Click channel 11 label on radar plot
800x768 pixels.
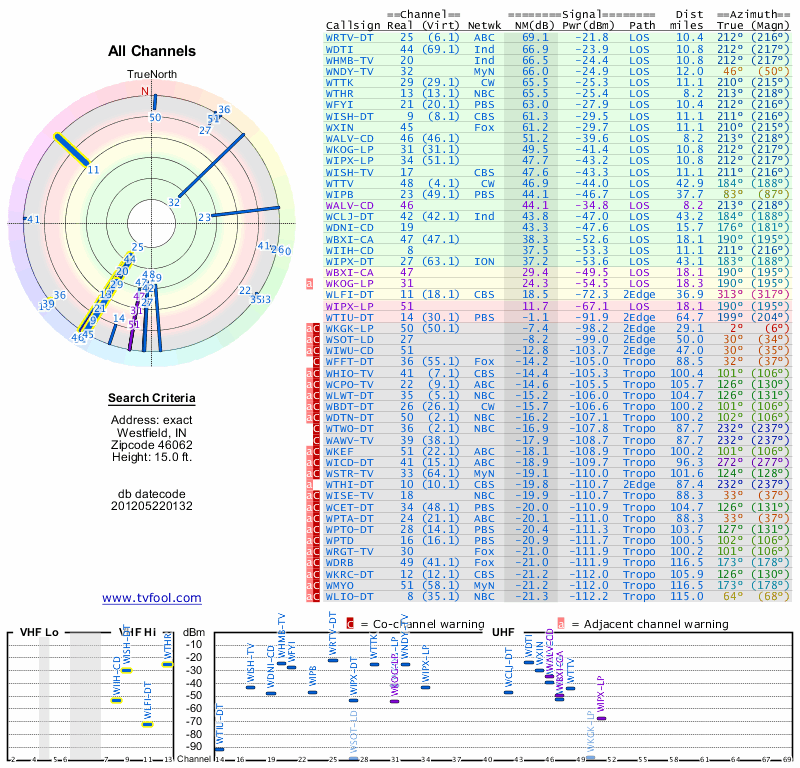(x=93, y=170)
